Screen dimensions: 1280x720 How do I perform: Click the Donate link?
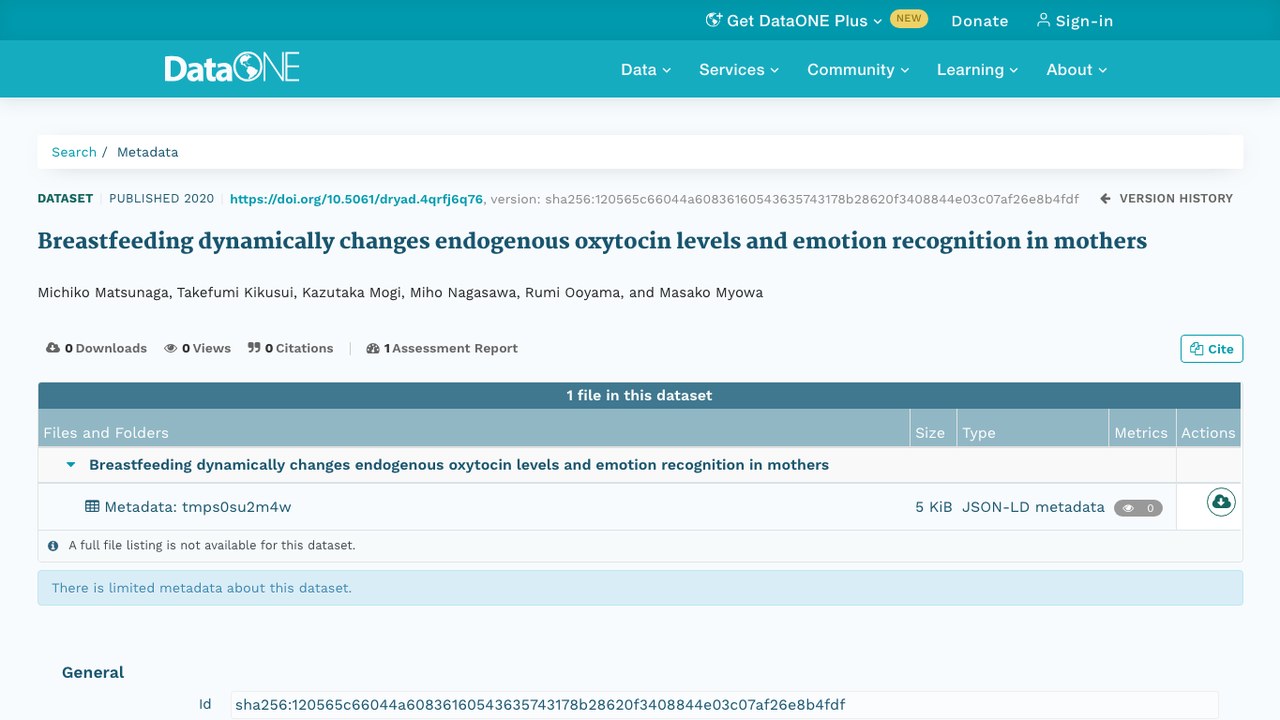(979, 21)
